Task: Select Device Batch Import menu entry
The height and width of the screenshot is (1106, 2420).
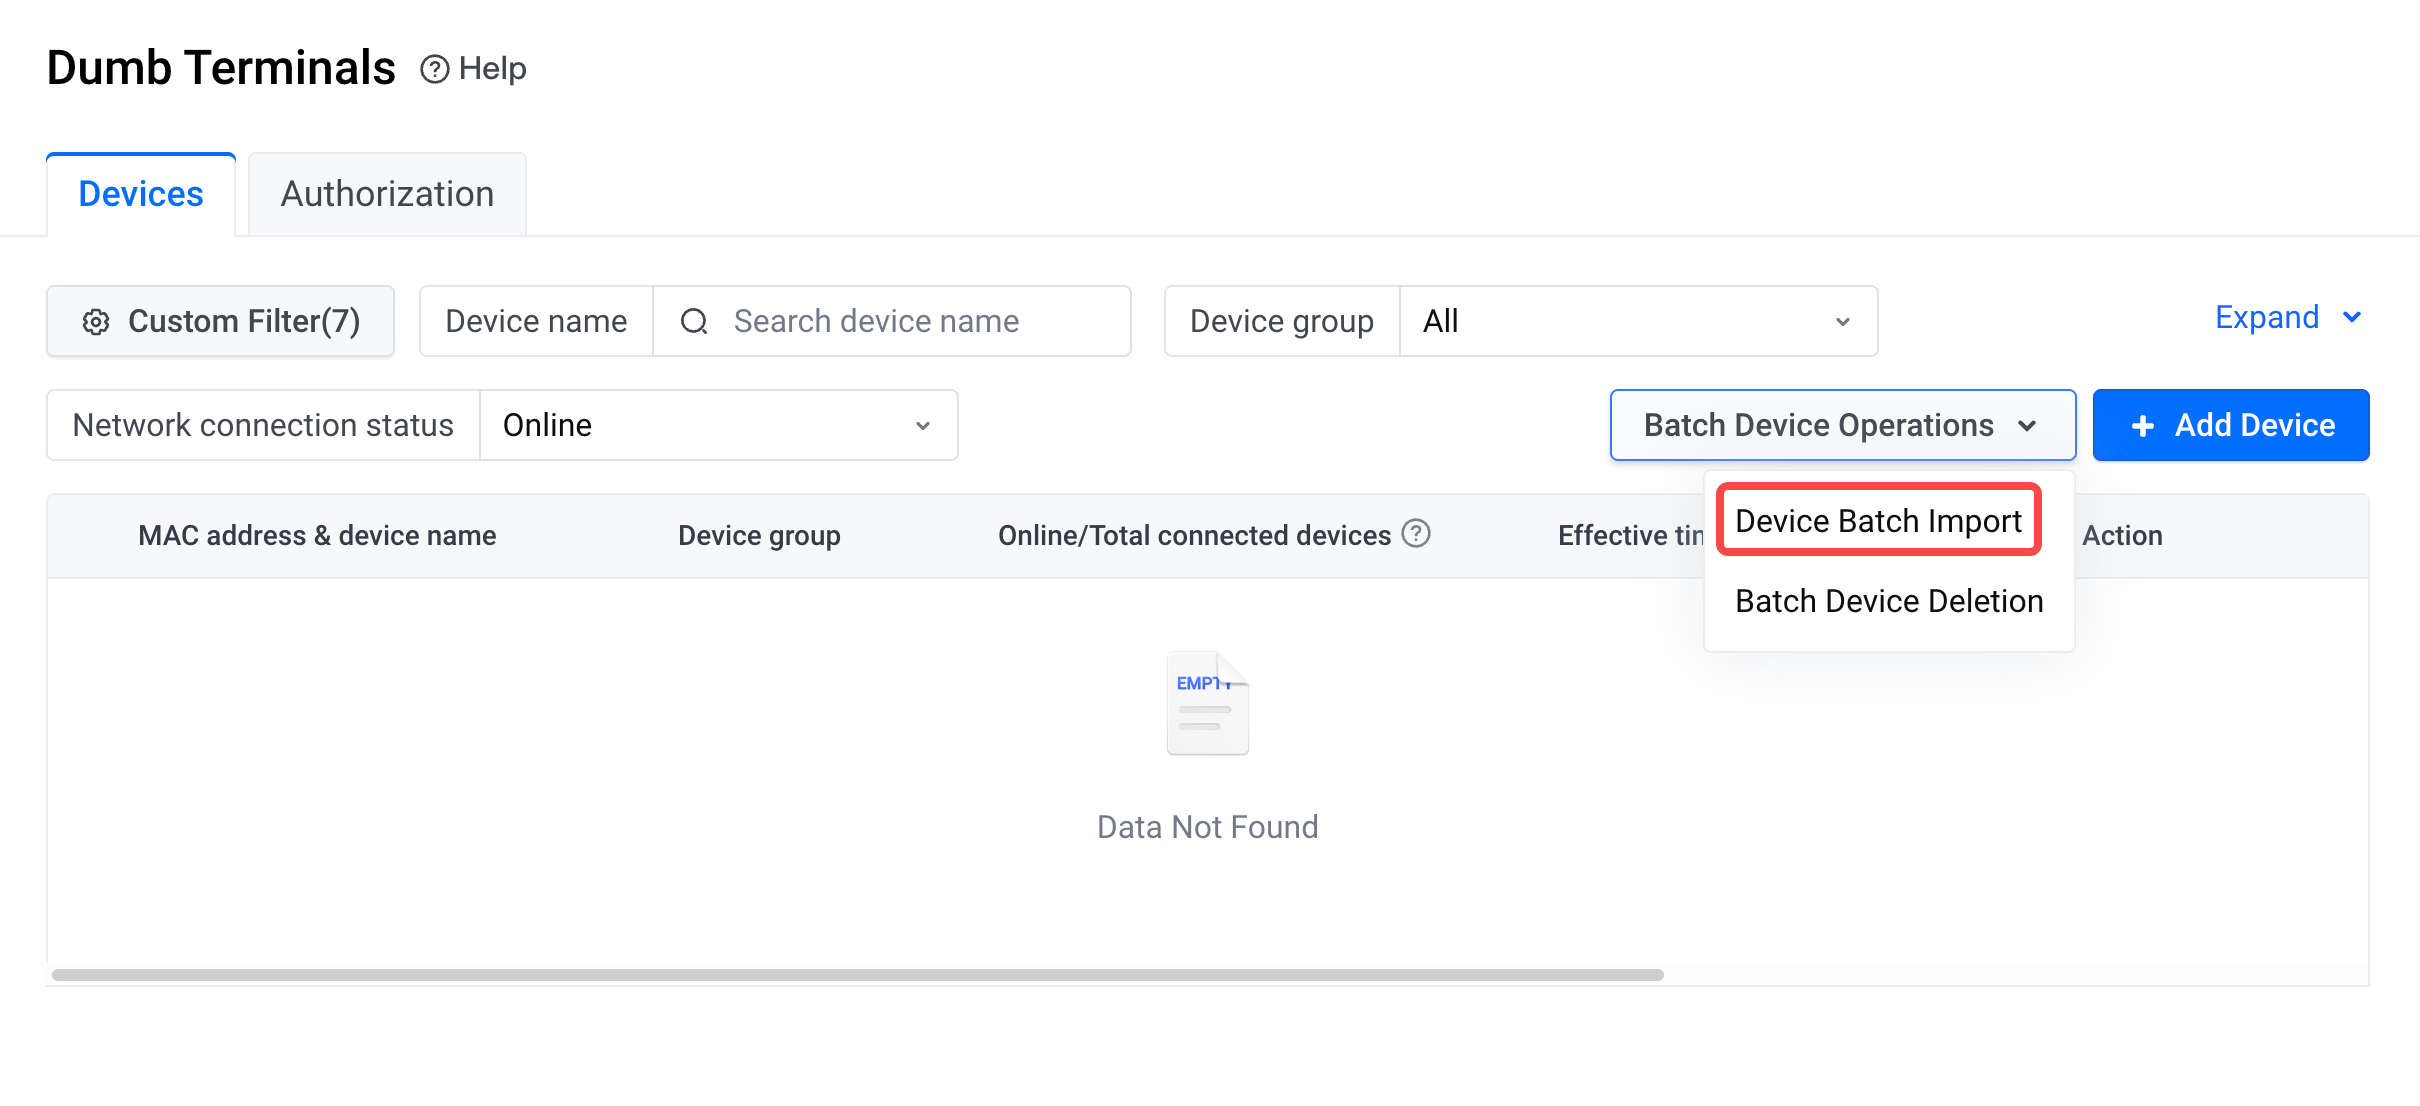Action: (x=1878, y=521)
